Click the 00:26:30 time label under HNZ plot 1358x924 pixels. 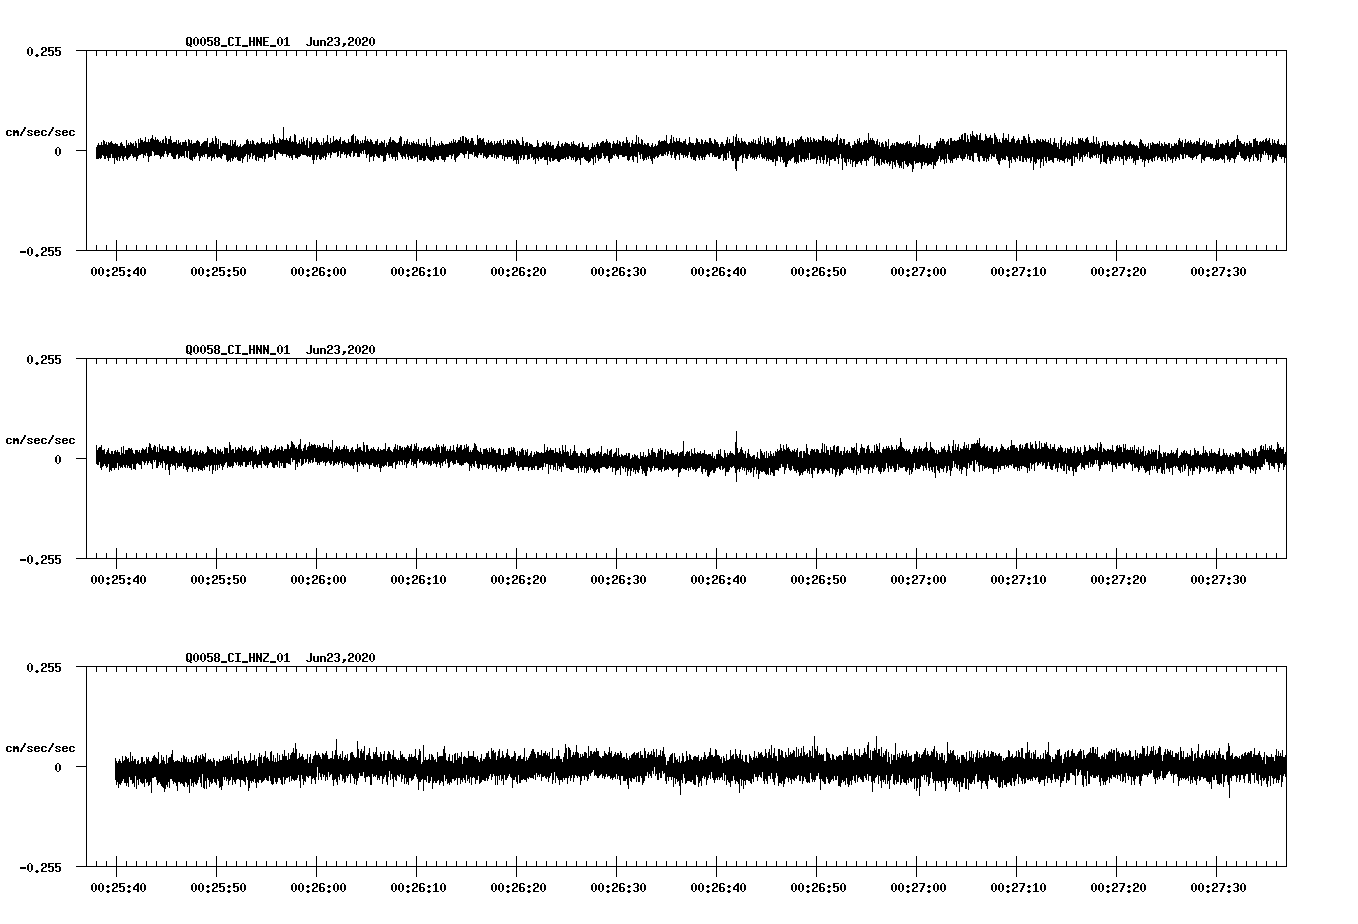click(618, 887)
